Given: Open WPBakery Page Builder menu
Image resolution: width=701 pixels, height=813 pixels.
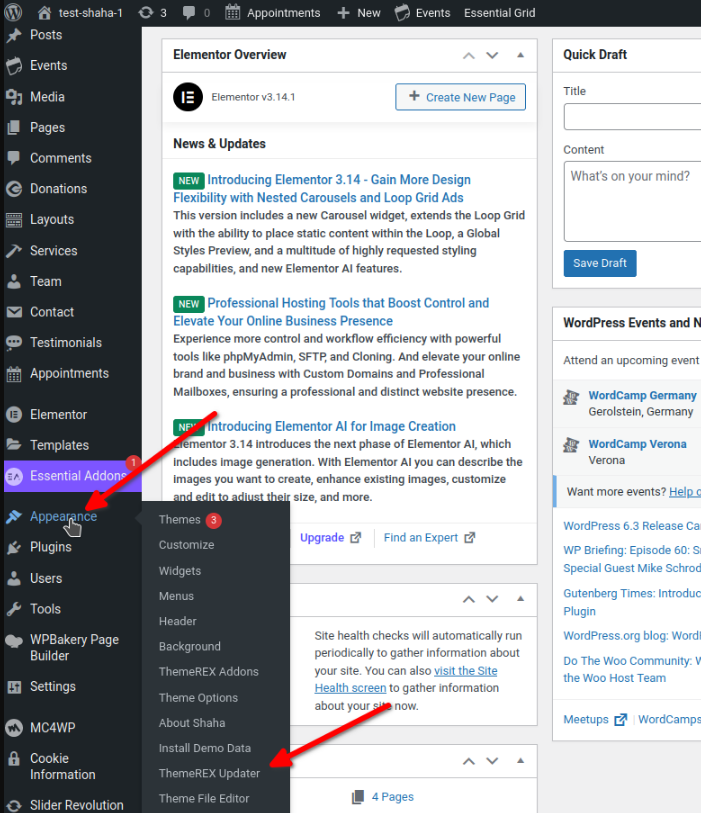Looking at the screenshot, I should 73,648.
